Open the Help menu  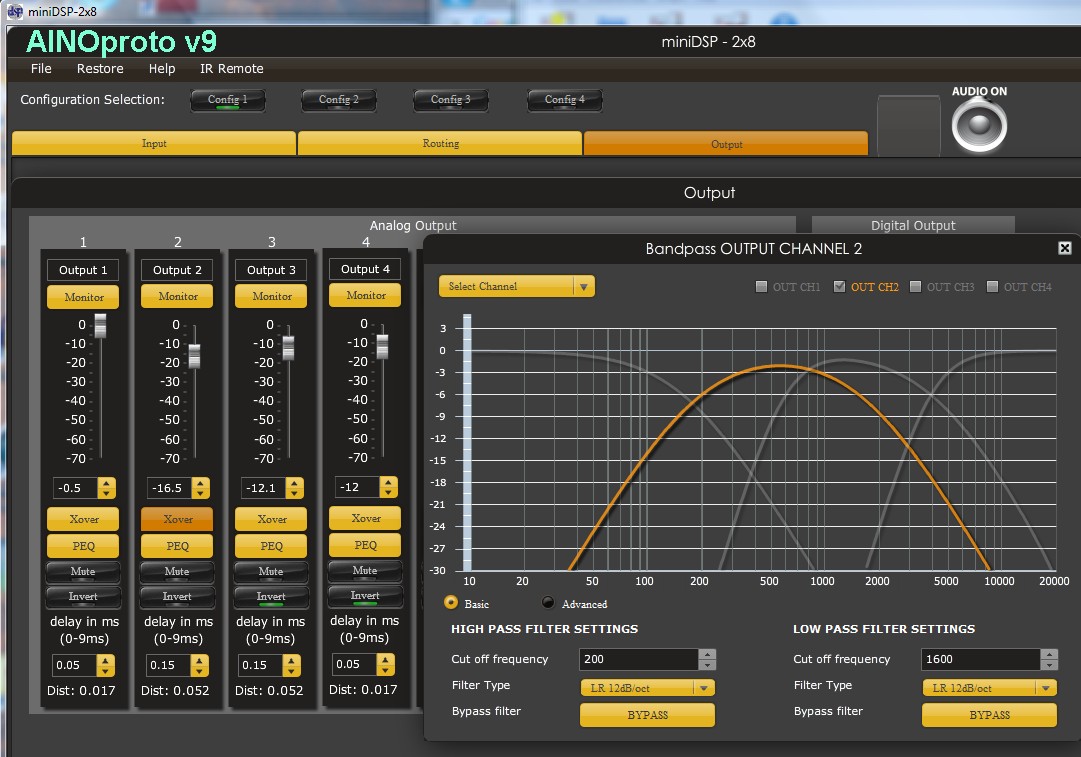tap(162, 68)
